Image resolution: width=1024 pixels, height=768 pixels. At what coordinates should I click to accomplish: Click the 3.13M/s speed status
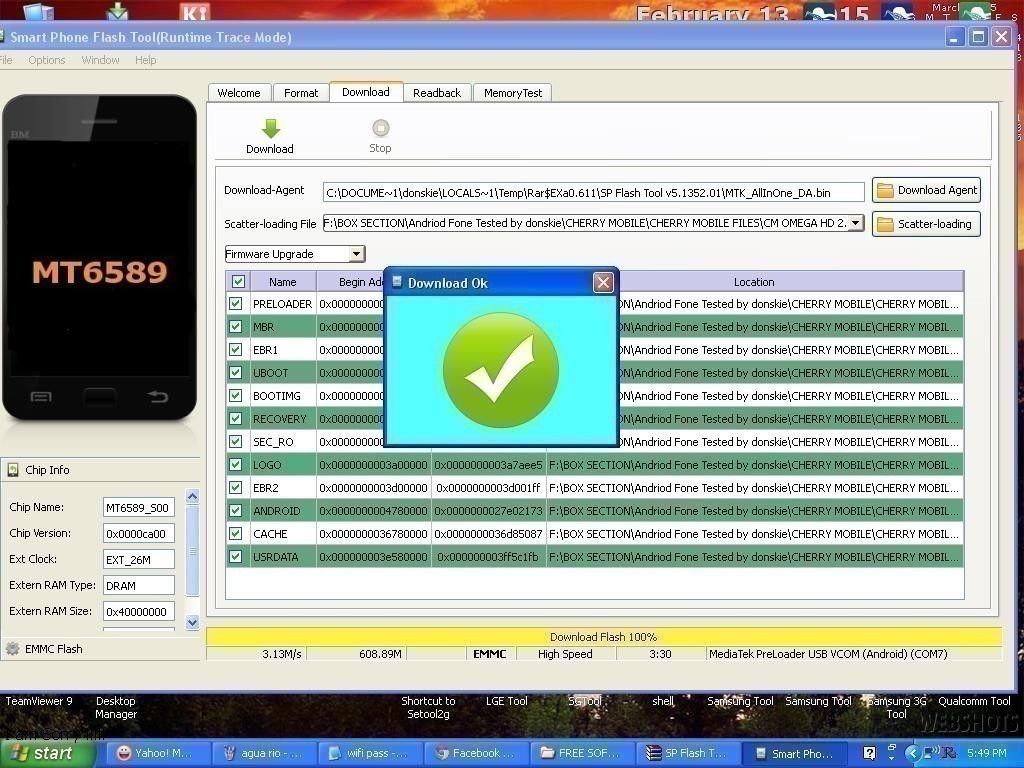point(281,654)
